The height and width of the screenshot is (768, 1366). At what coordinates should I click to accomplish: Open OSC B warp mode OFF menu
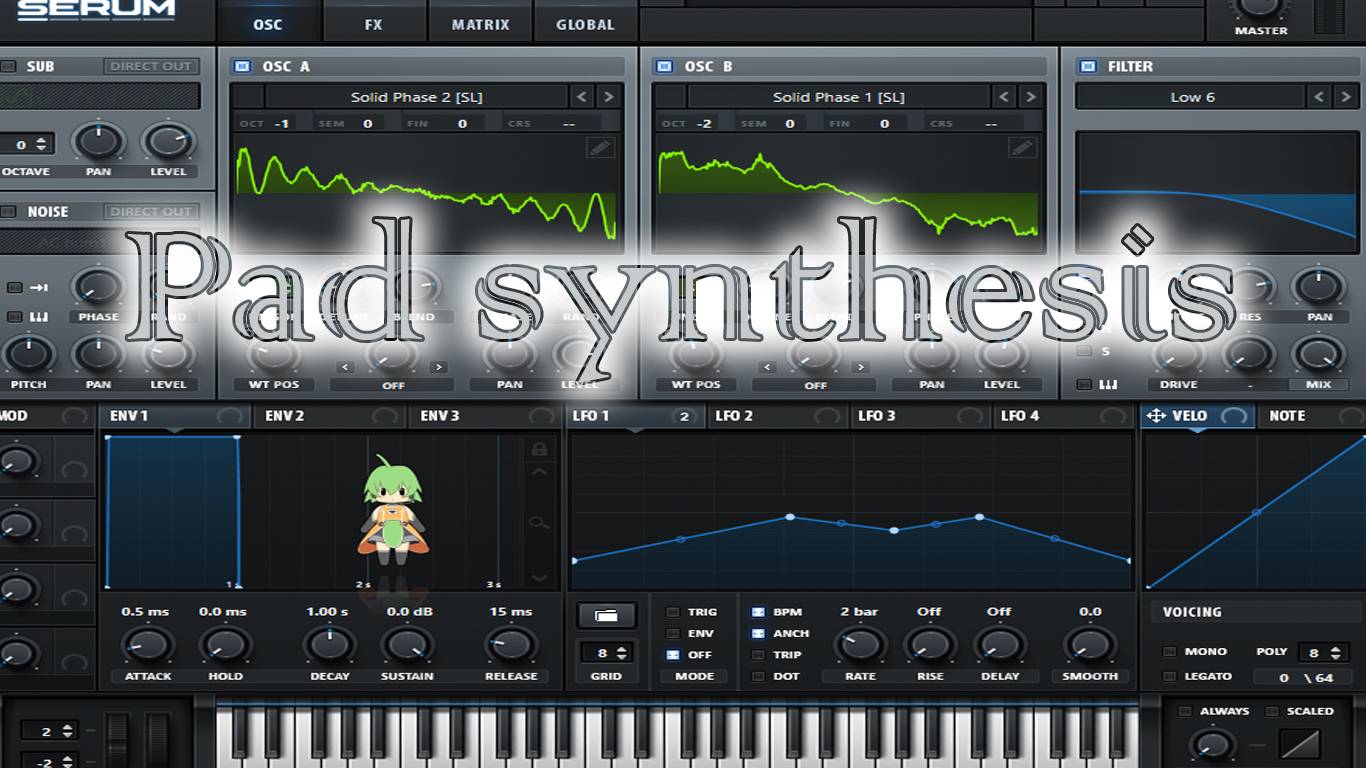[814, 385]
